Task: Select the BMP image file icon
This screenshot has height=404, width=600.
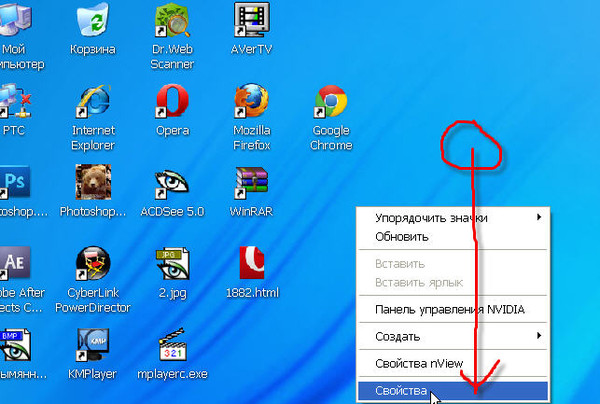Action: [15, 345]
